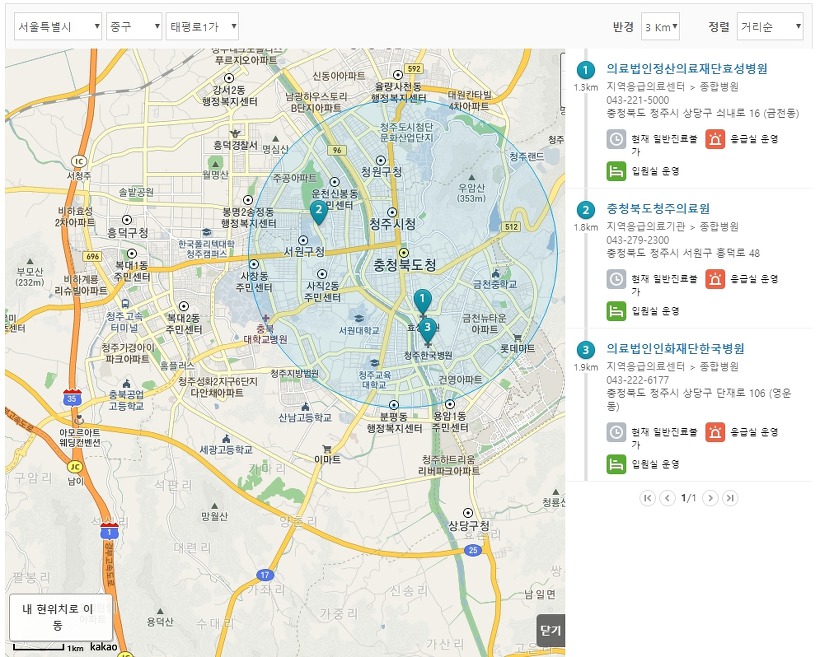The height and width of the screenshot is (657, 820).
Task: Click 롯데마트 shopping cart icon on map
Action: coord(517,338)
